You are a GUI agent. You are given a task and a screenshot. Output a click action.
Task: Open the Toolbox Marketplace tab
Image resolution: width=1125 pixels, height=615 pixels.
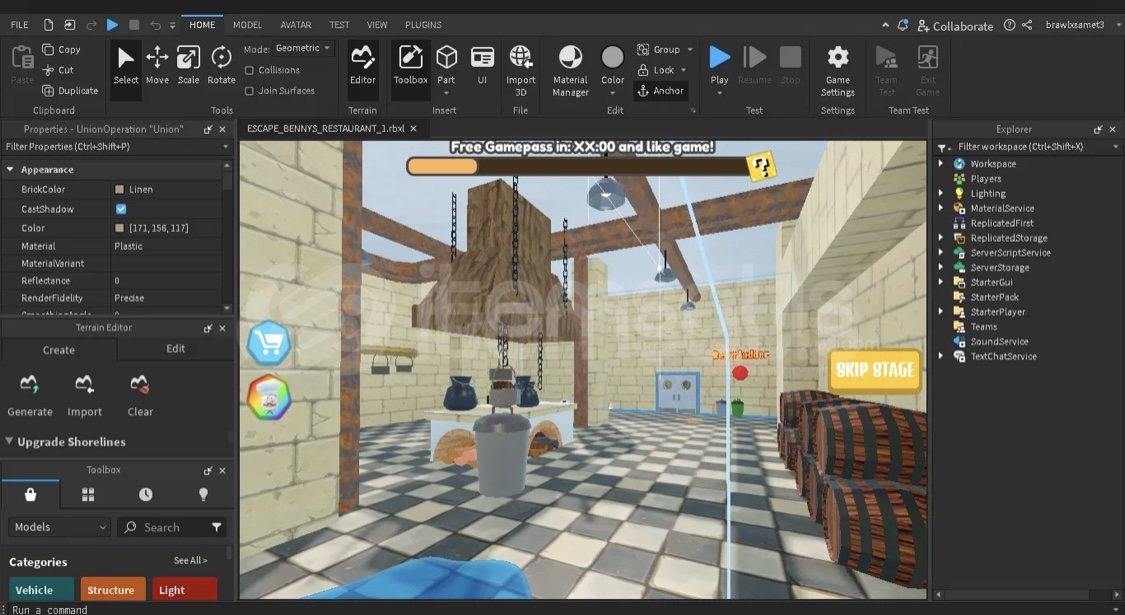(30, 494)
